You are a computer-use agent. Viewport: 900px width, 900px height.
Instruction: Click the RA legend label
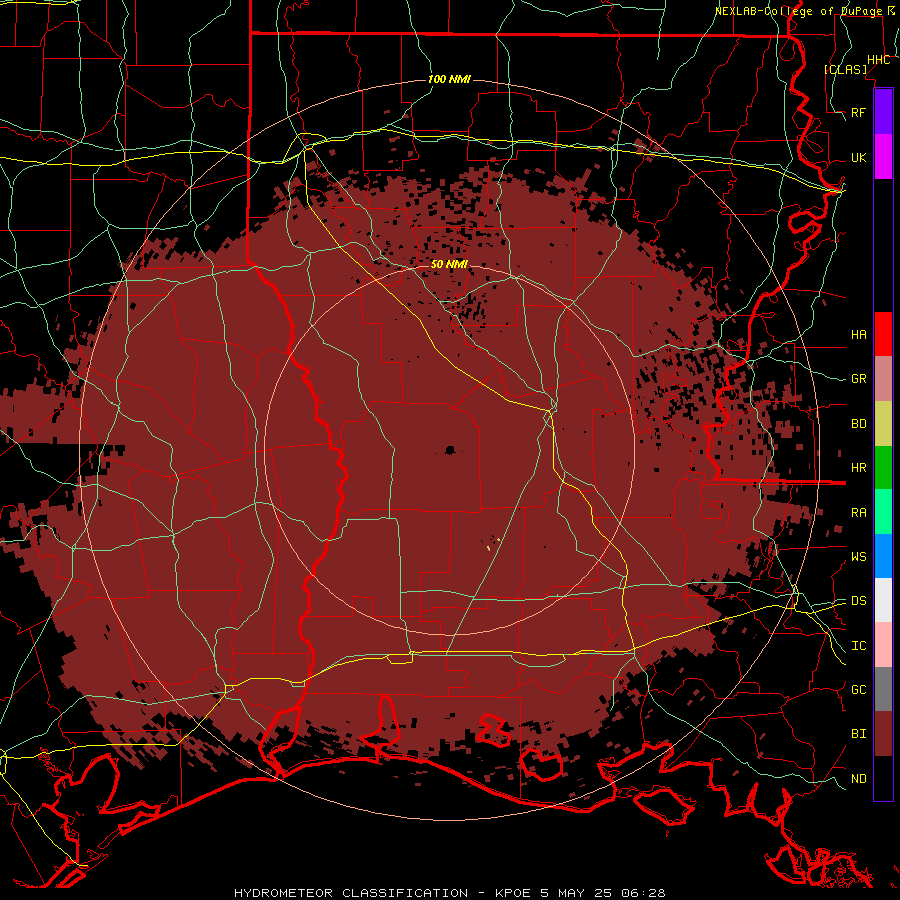pyautogui.click(x=859, y=513)
